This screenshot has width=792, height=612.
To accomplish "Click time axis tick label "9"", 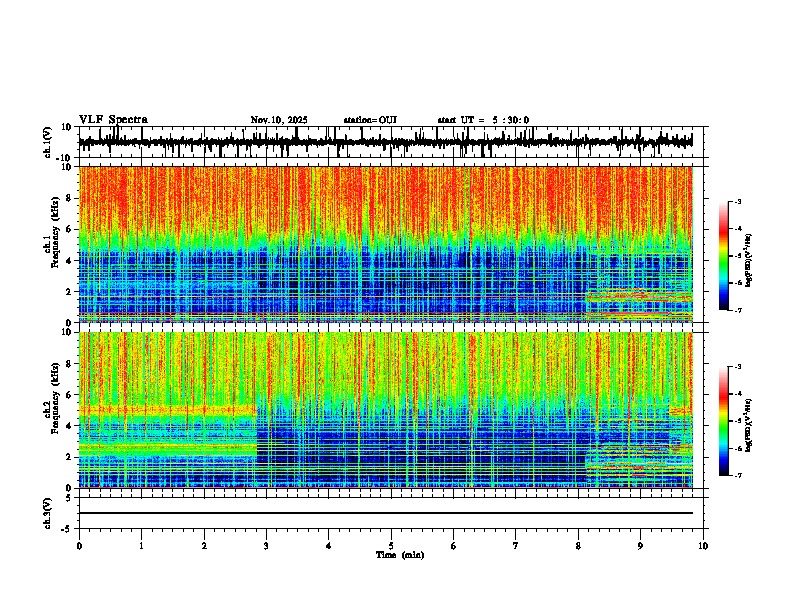I will (x=640, y=546).
